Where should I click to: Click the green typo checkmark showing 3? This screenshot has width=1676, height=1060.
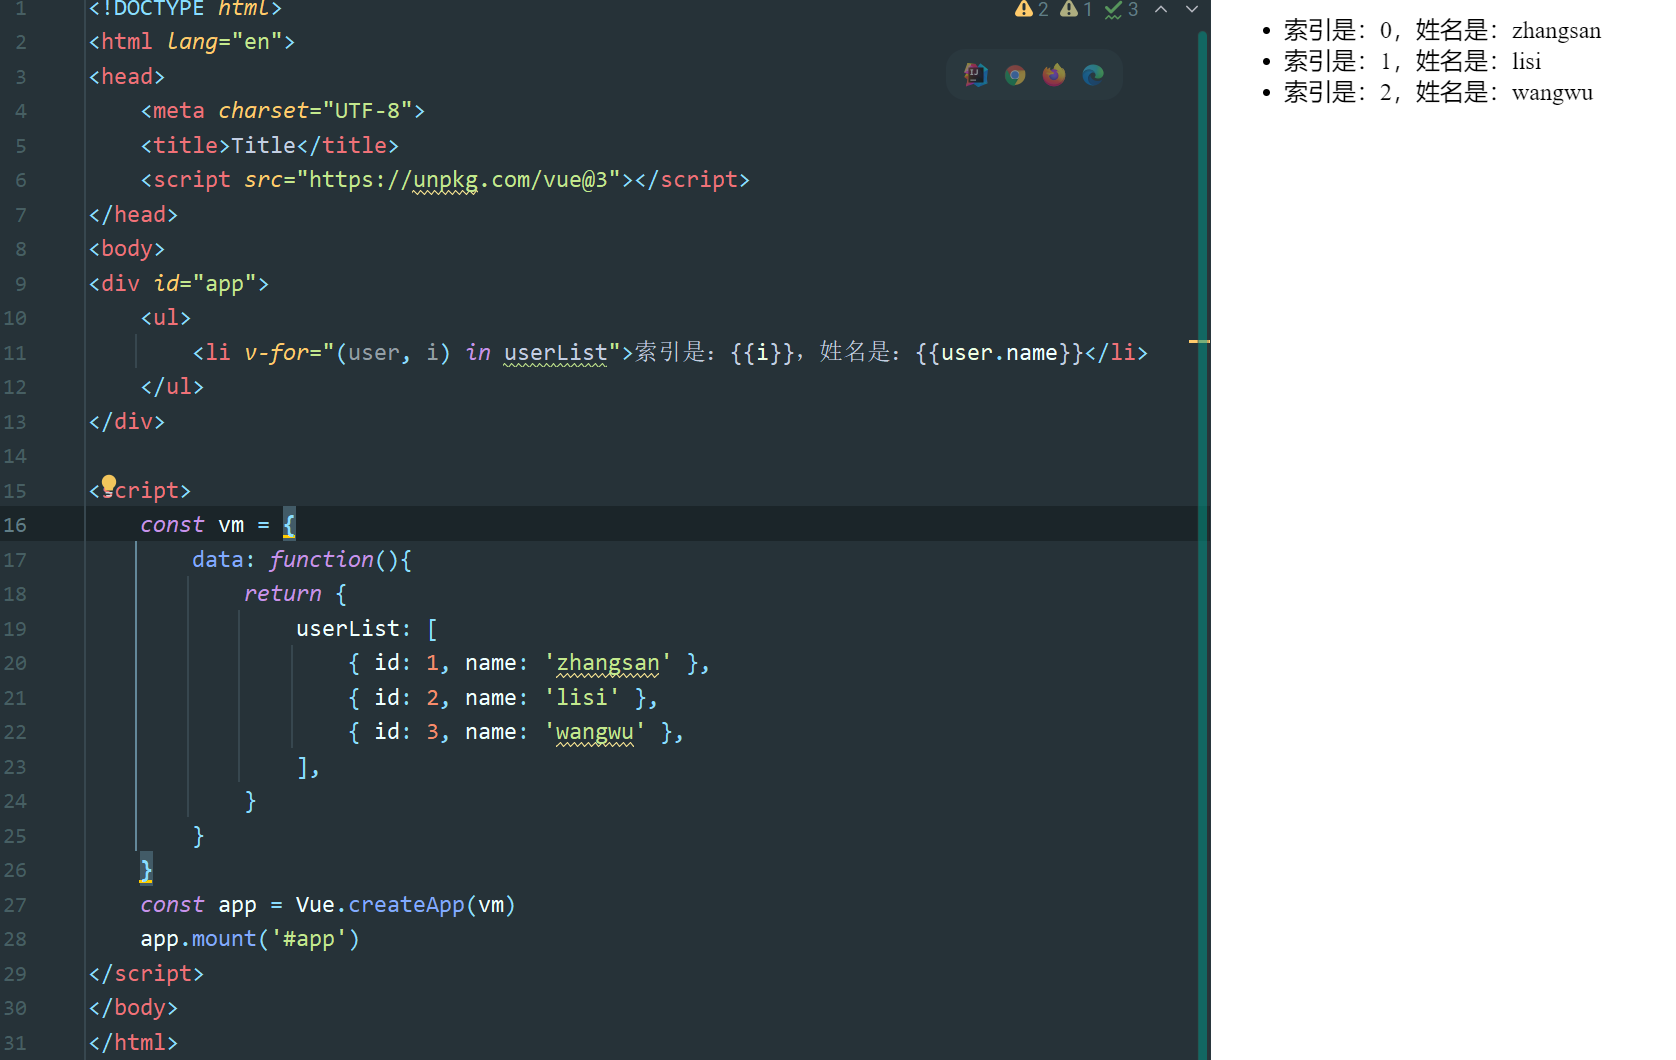pyautogui.click(x=1121, y=10)
